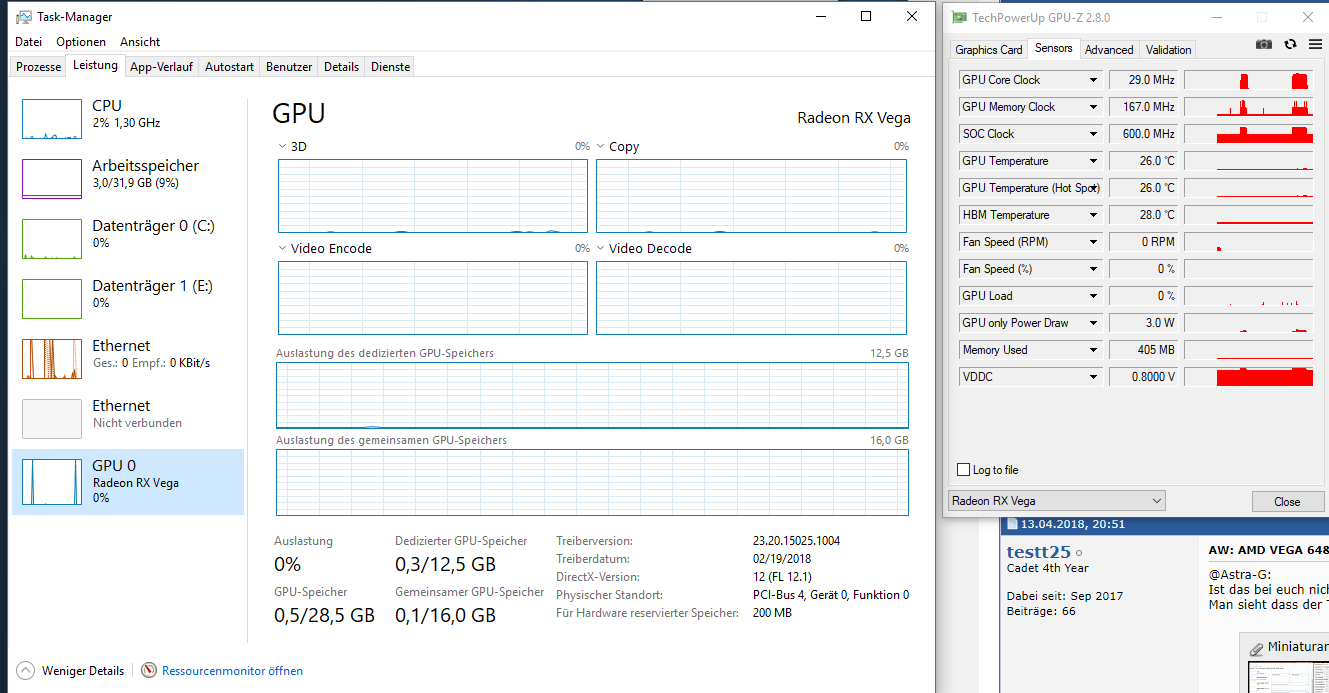Open the GPU Load sensor dropdown
The height and width of the screenshot is (693, 1329).
click(1093, 296)
